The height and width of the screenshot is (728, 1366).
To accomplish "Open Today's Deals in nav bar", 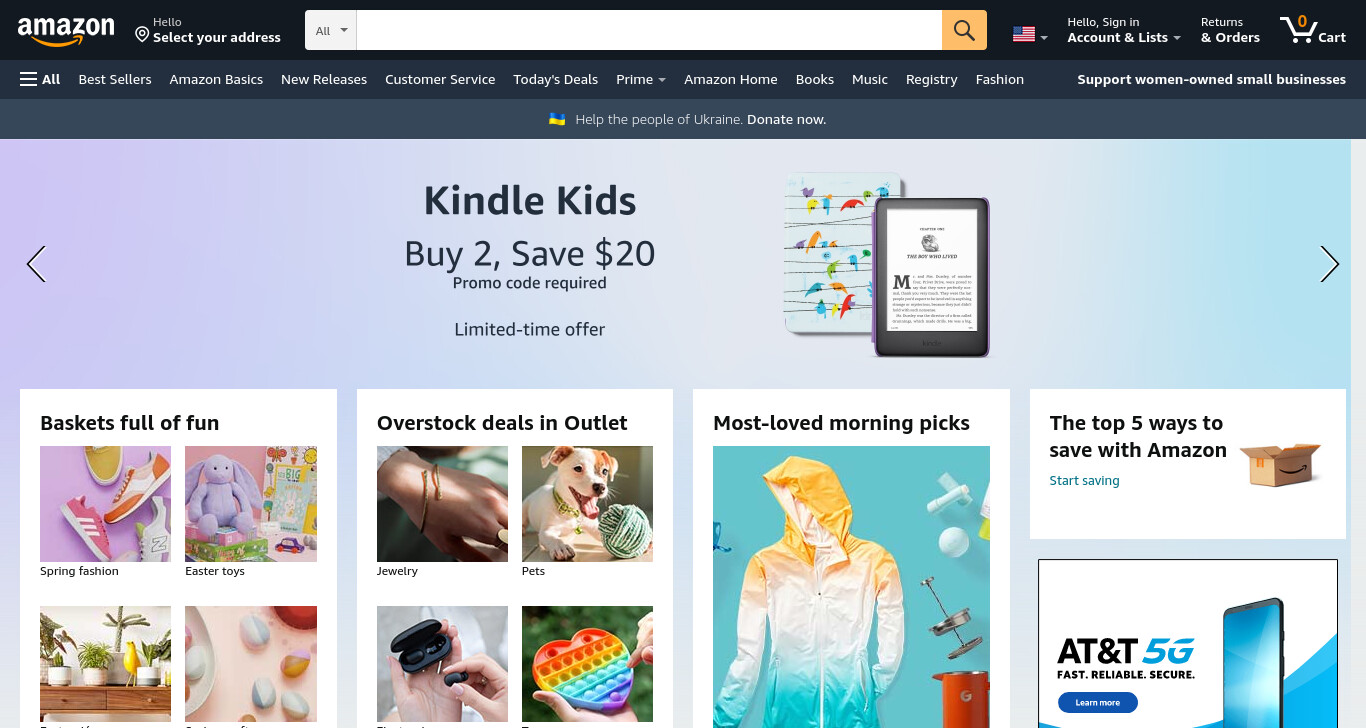I will point(555,79).
